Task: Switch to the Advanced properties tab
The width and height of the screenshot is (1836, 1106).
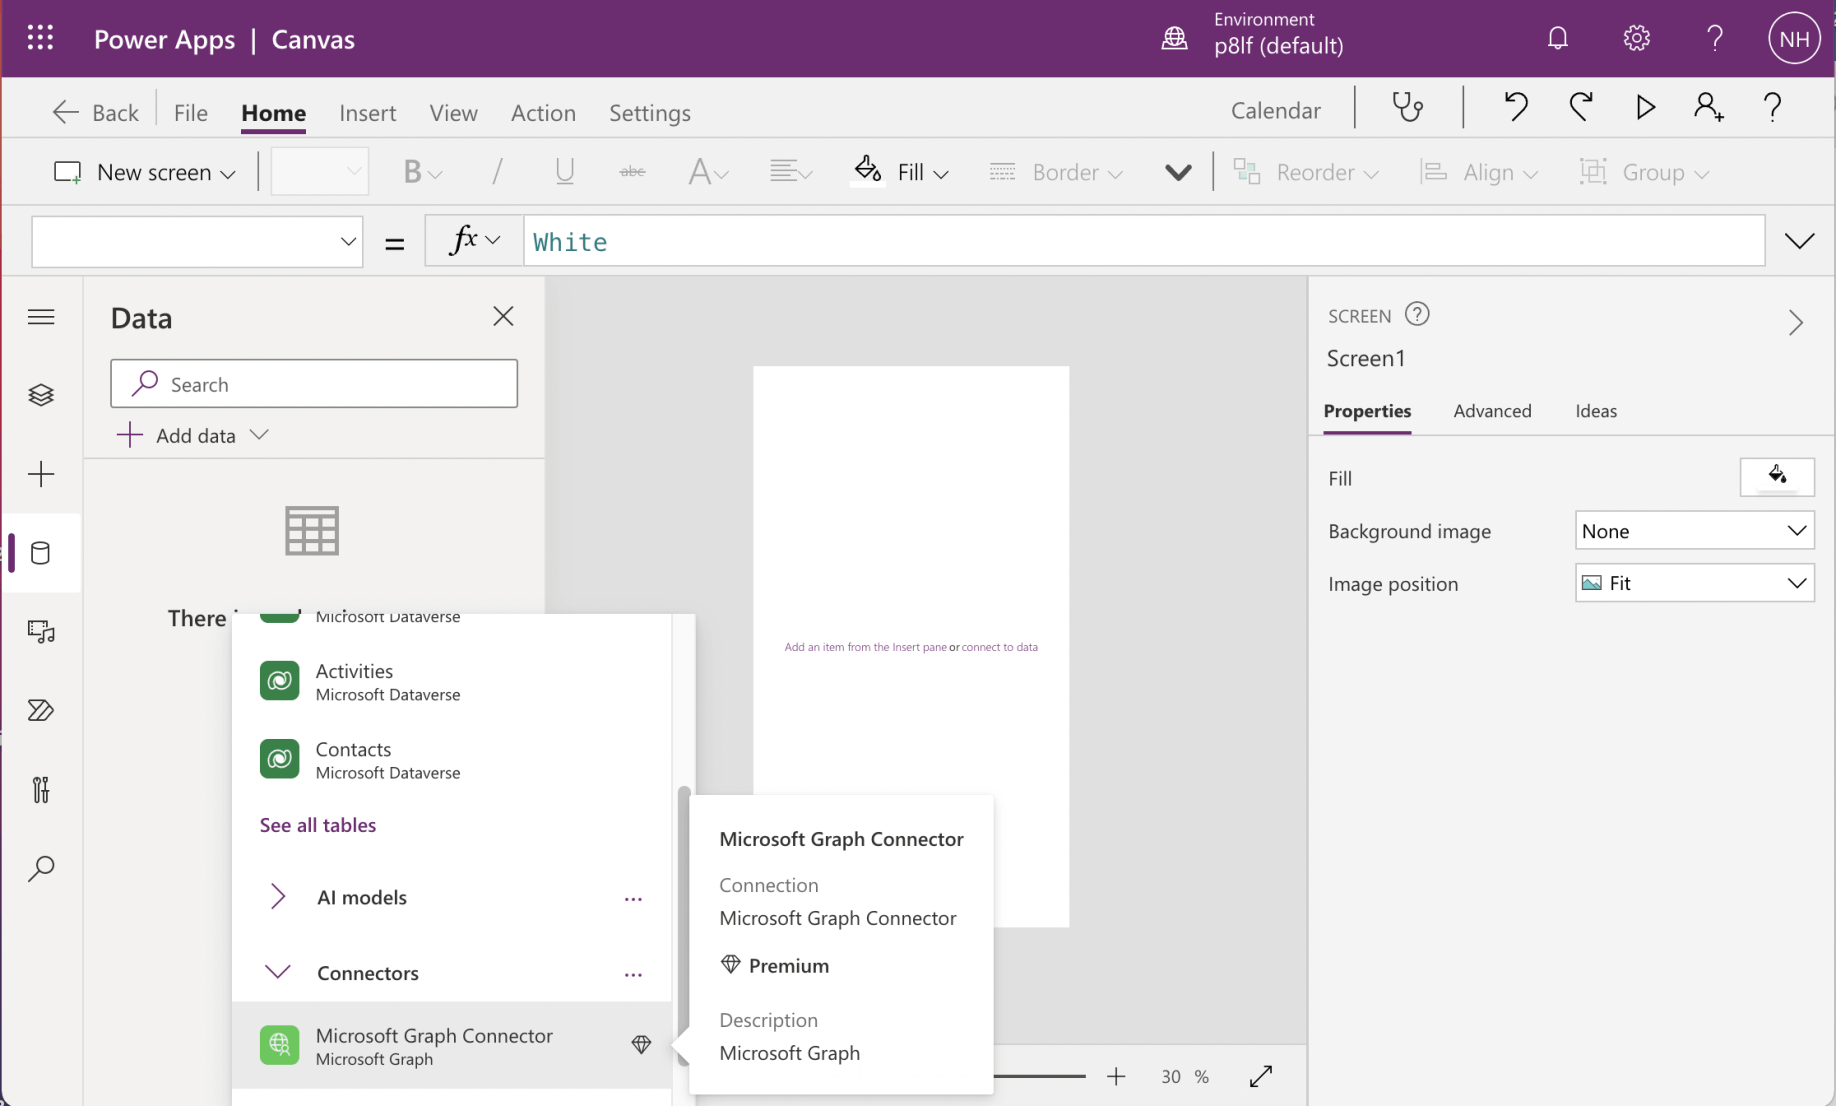Action: click(1492, 411)
